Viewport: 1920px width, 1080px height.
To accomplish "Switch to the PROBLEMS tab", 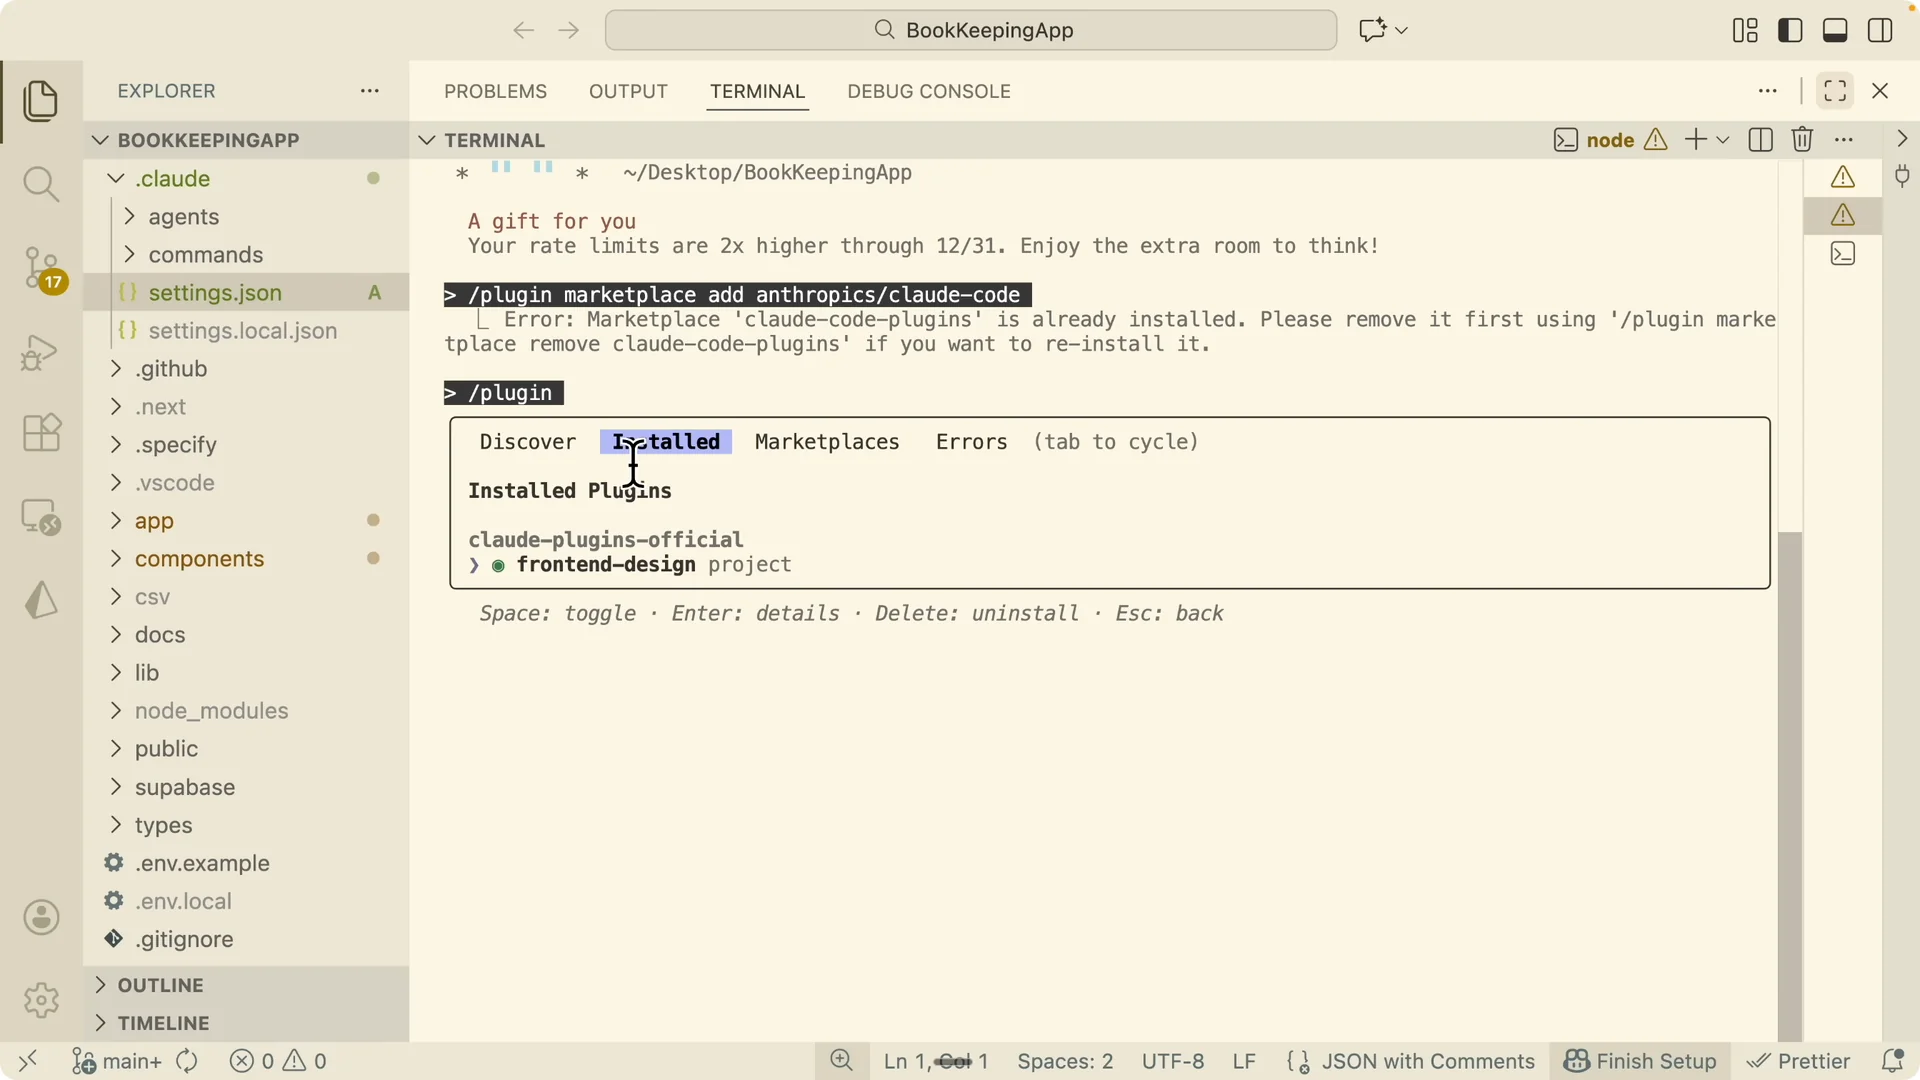I will (x=495, y=91).
